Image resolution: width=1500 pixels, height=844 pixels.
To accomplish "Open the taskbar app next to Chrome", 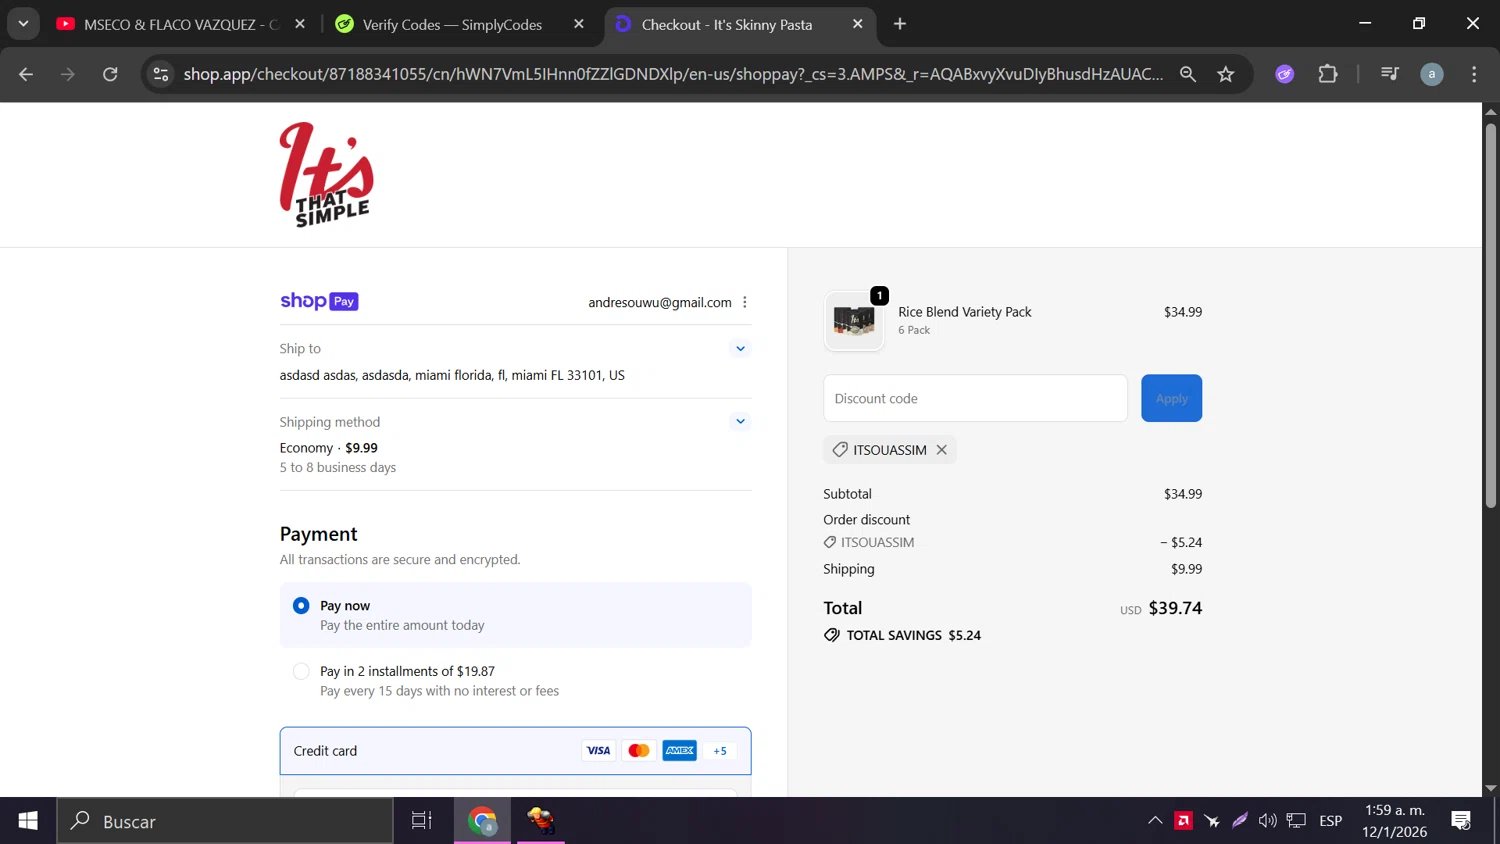I will pyautogui.click(x=541, y=821).
